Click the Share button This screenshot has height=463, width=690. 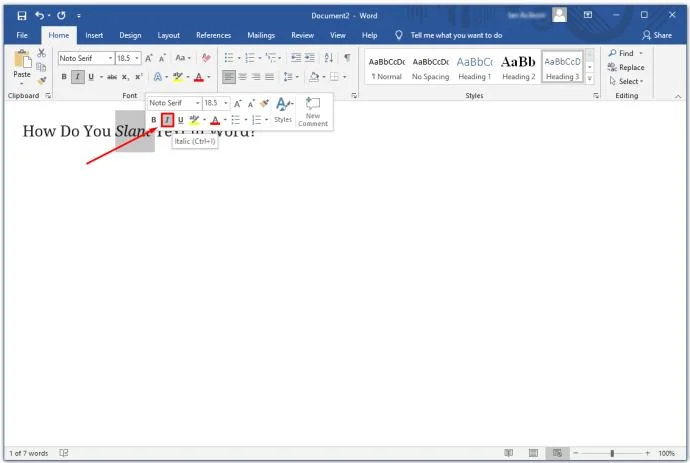(657, 35)
